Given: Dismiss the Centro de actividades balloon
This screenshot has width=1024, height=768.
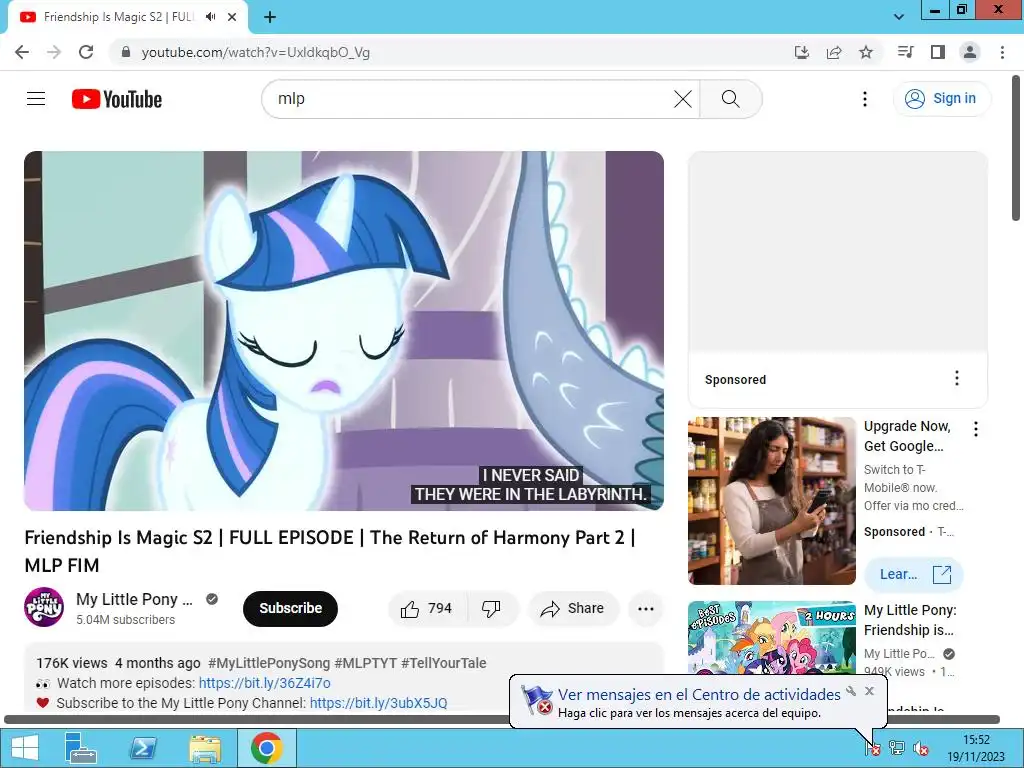Looking at the screenshot, I should pos(869,691).
